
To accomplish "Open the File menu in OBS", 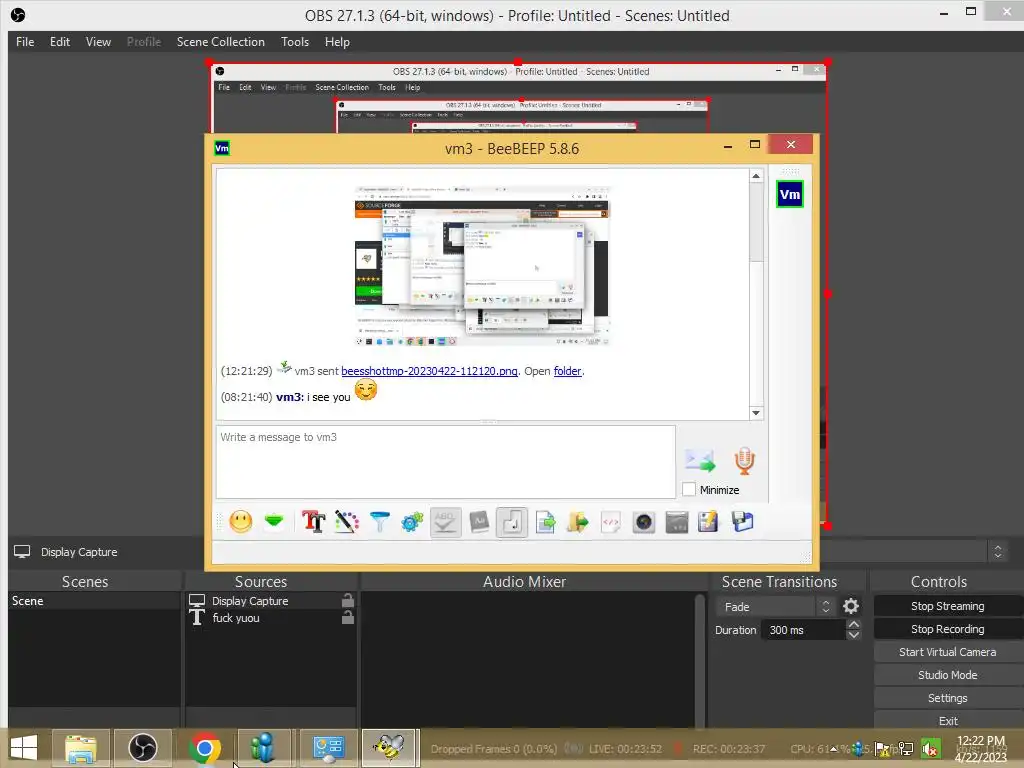I will tap(25, 42).
